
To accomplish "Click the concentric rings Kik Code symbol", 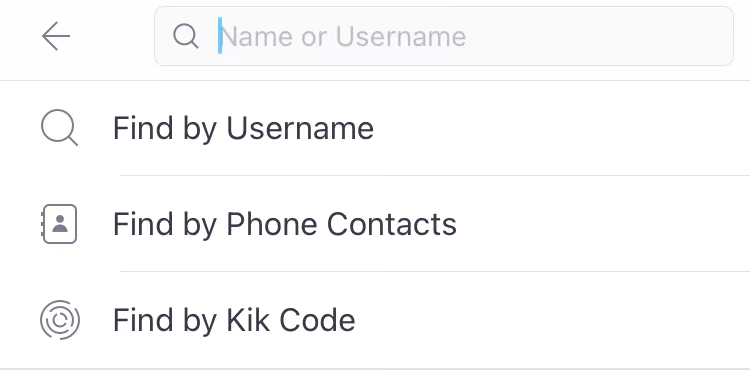I will [60, 320].
